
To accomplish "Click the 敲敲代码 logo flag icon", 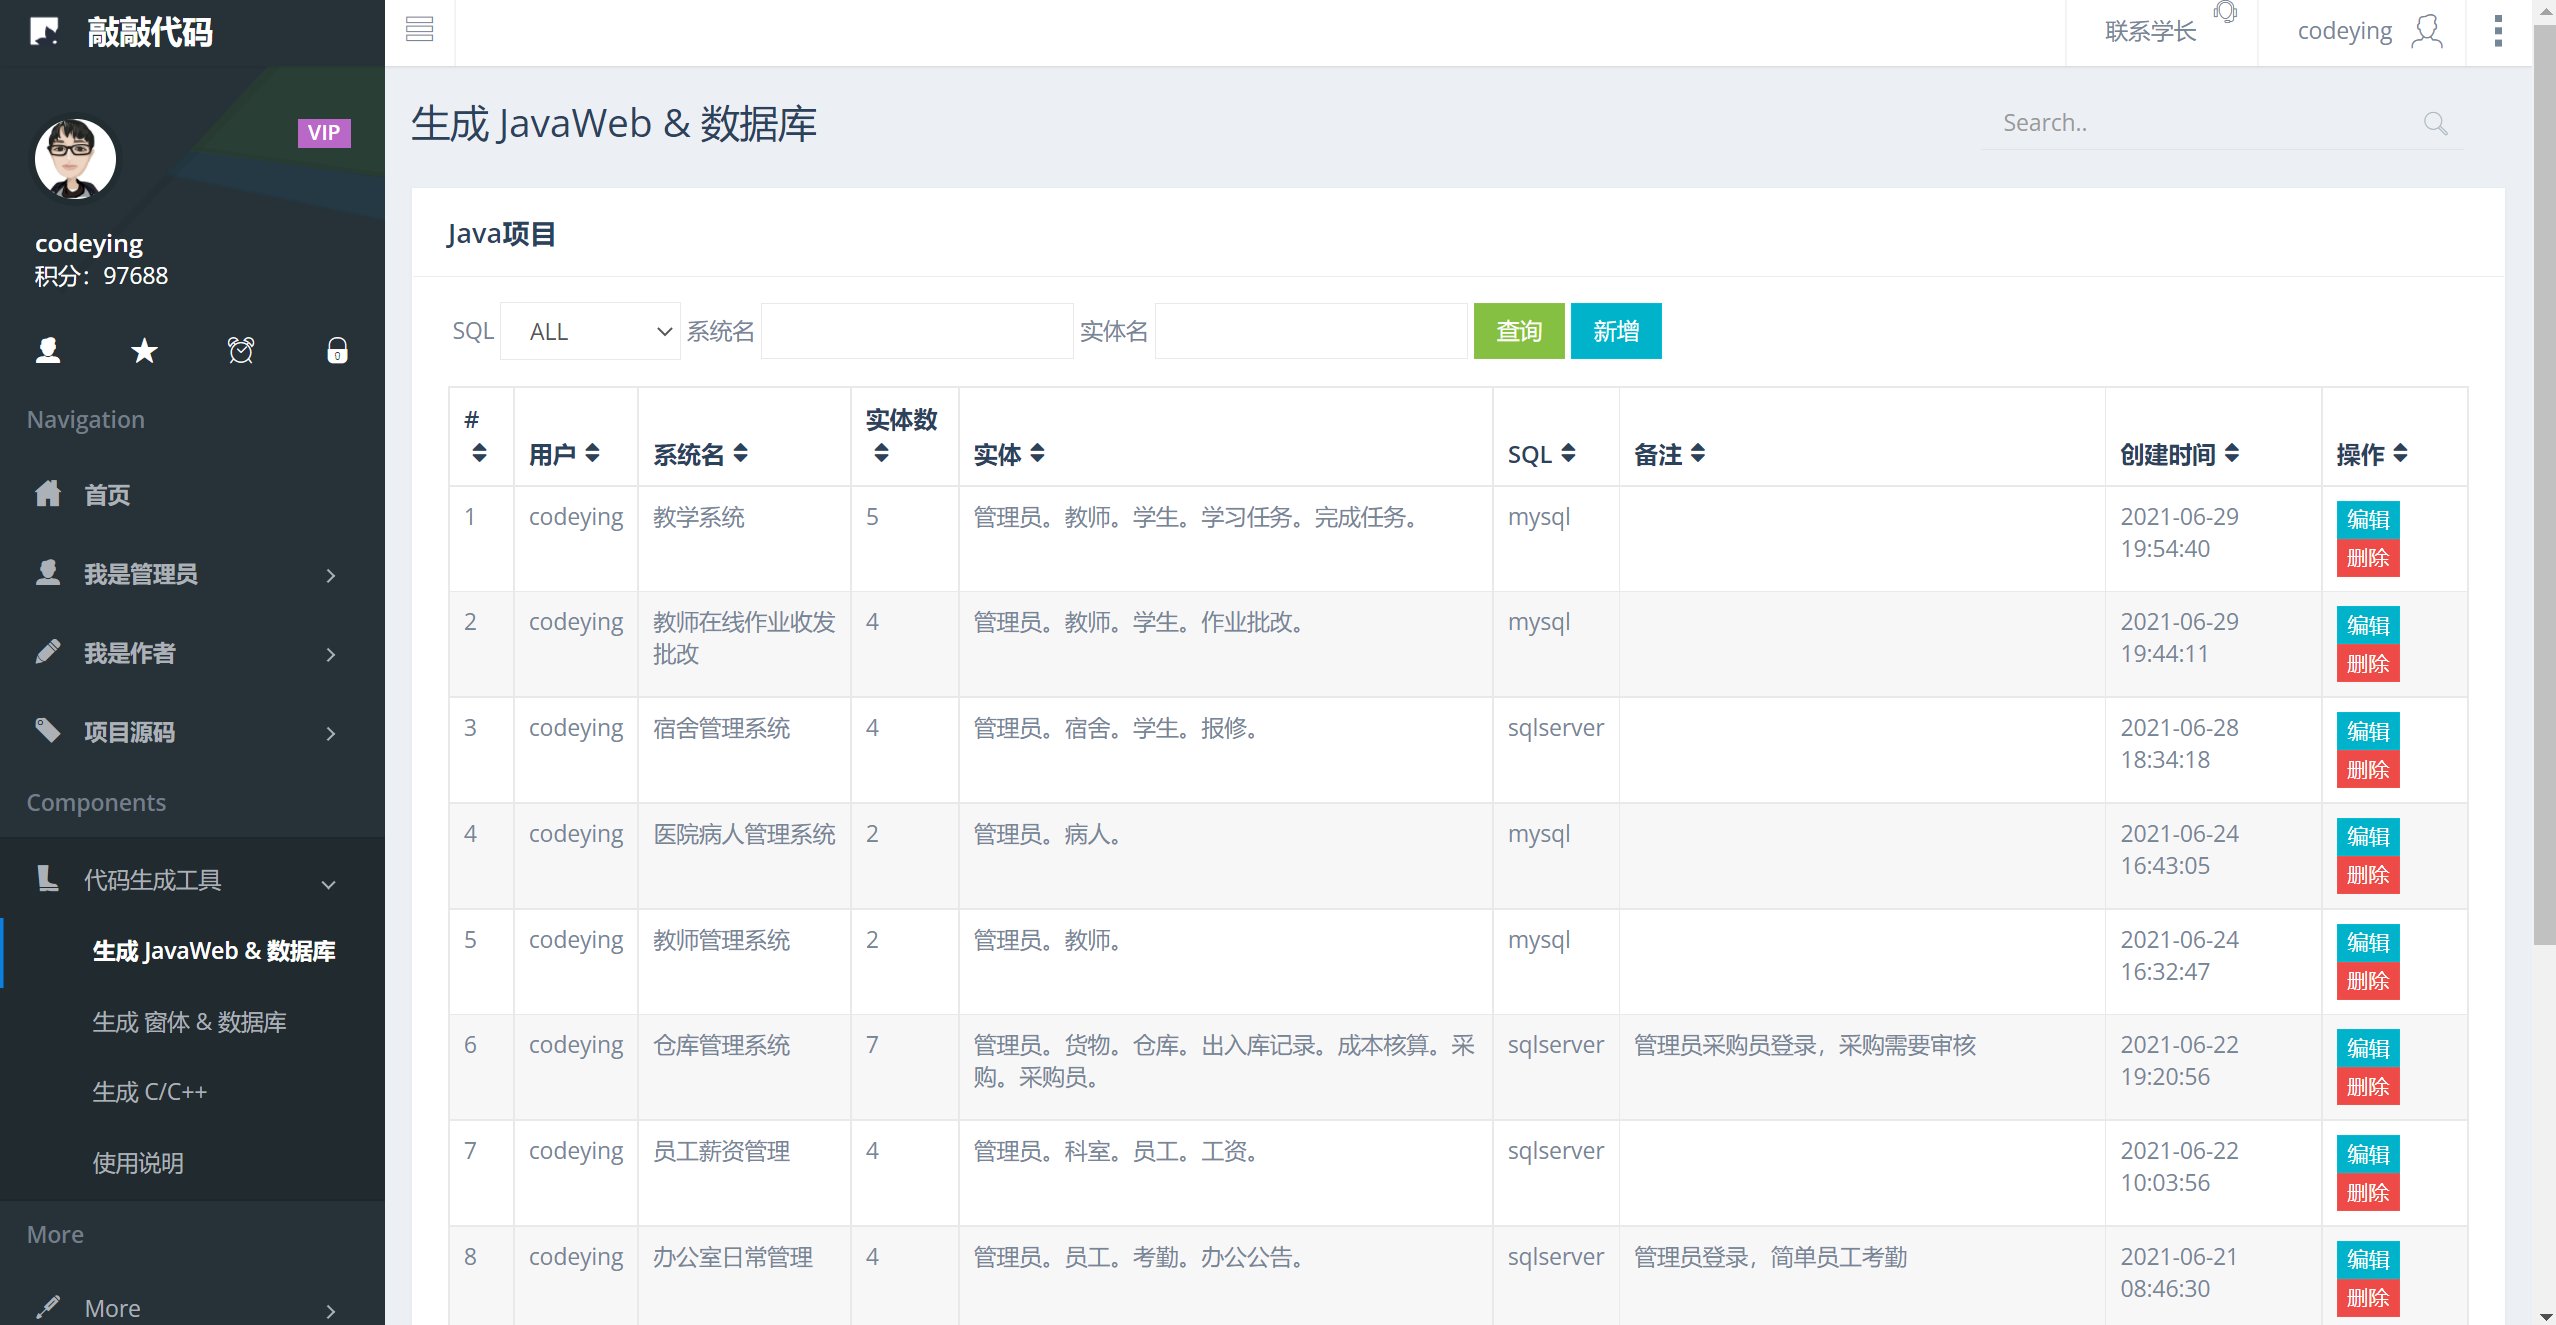I will 44,32.
